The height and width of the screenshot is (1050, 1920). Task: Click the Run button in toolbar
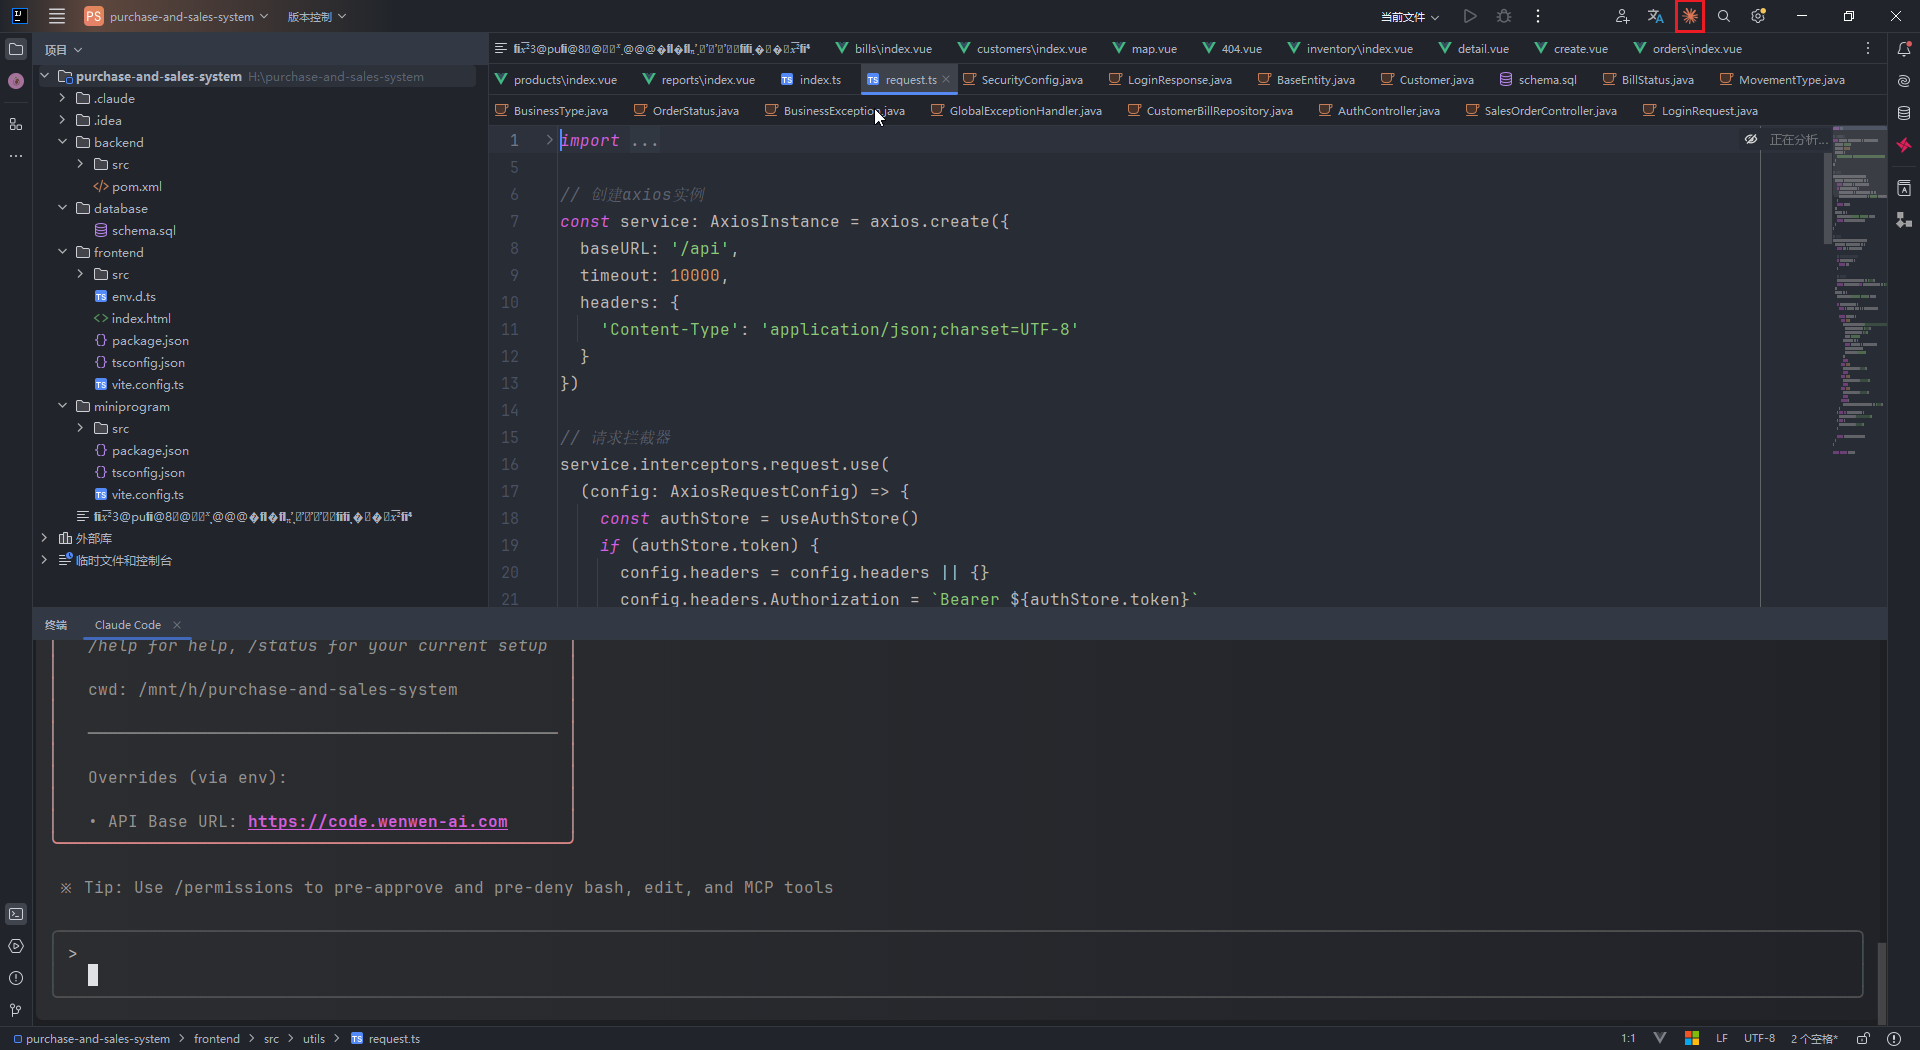pos(1470,16)
